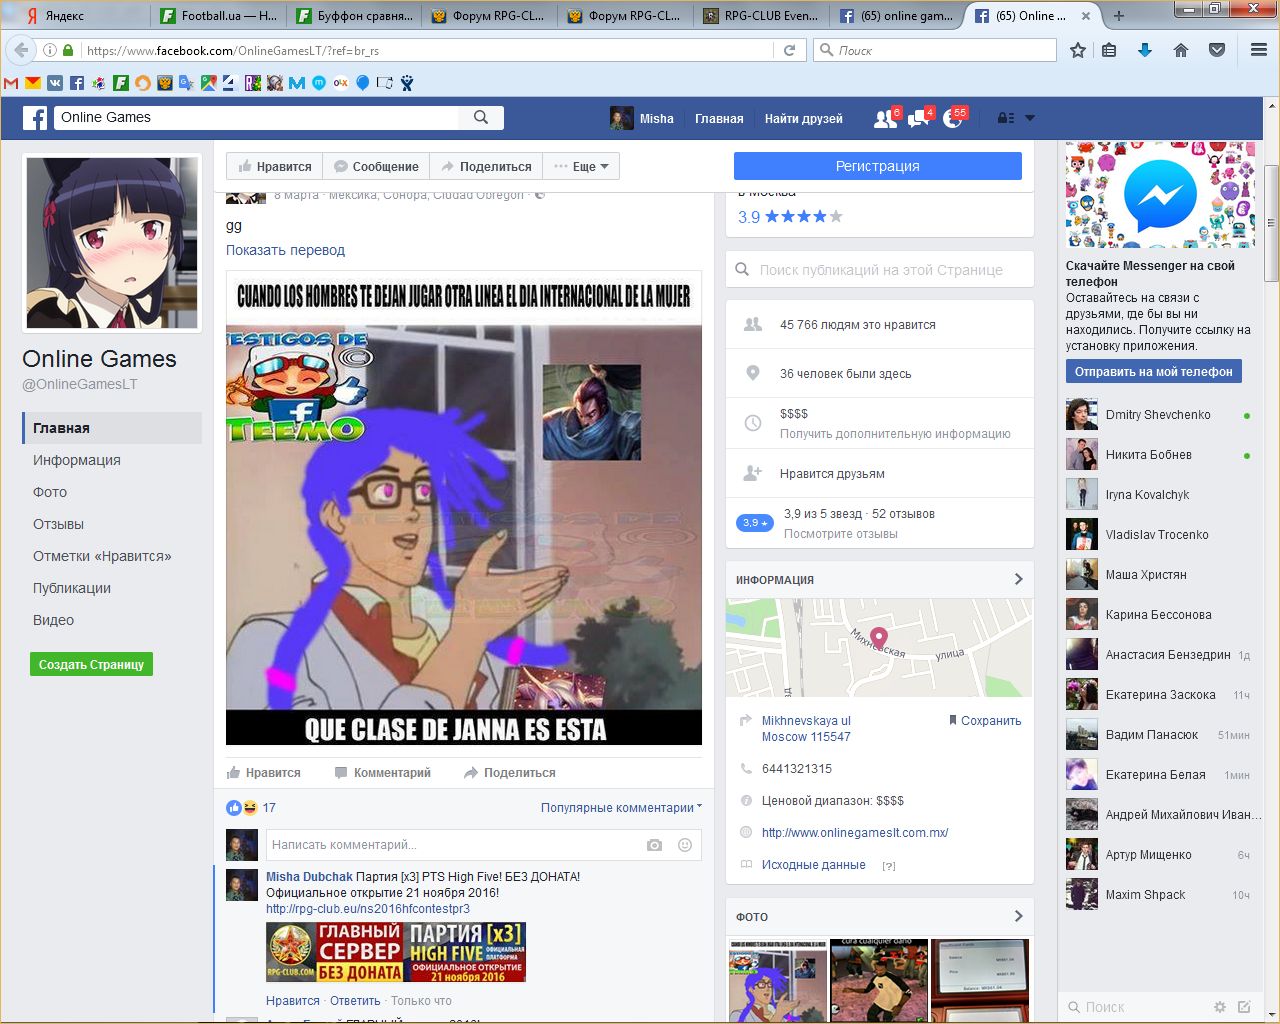Open privacy shortcuts lock icon
This screenshot has height=1024, width=1280.
pos(1006,118)
